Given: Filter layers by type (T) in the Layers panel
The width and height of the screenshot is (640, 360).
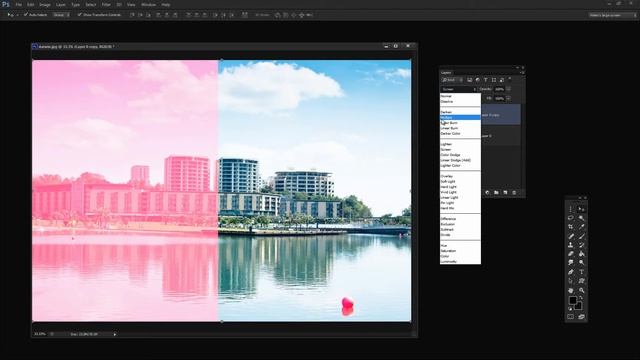Looking at the screenshot, I should (486, 80).
